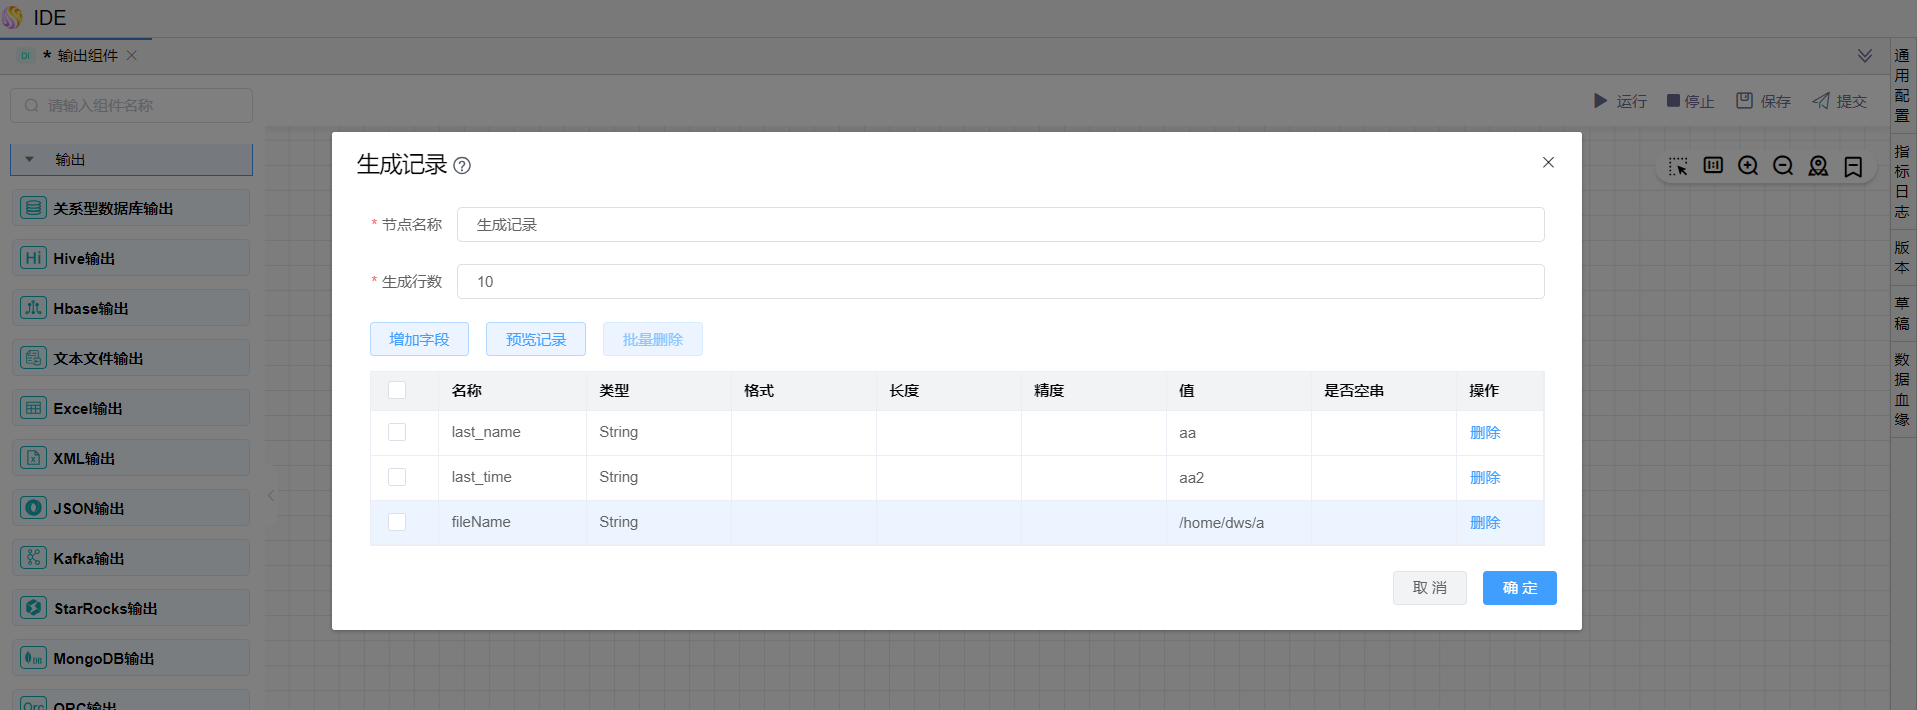Check the last_name row checkbox
This screenshot has width=1917, height=710.
[x=397, y=432]
